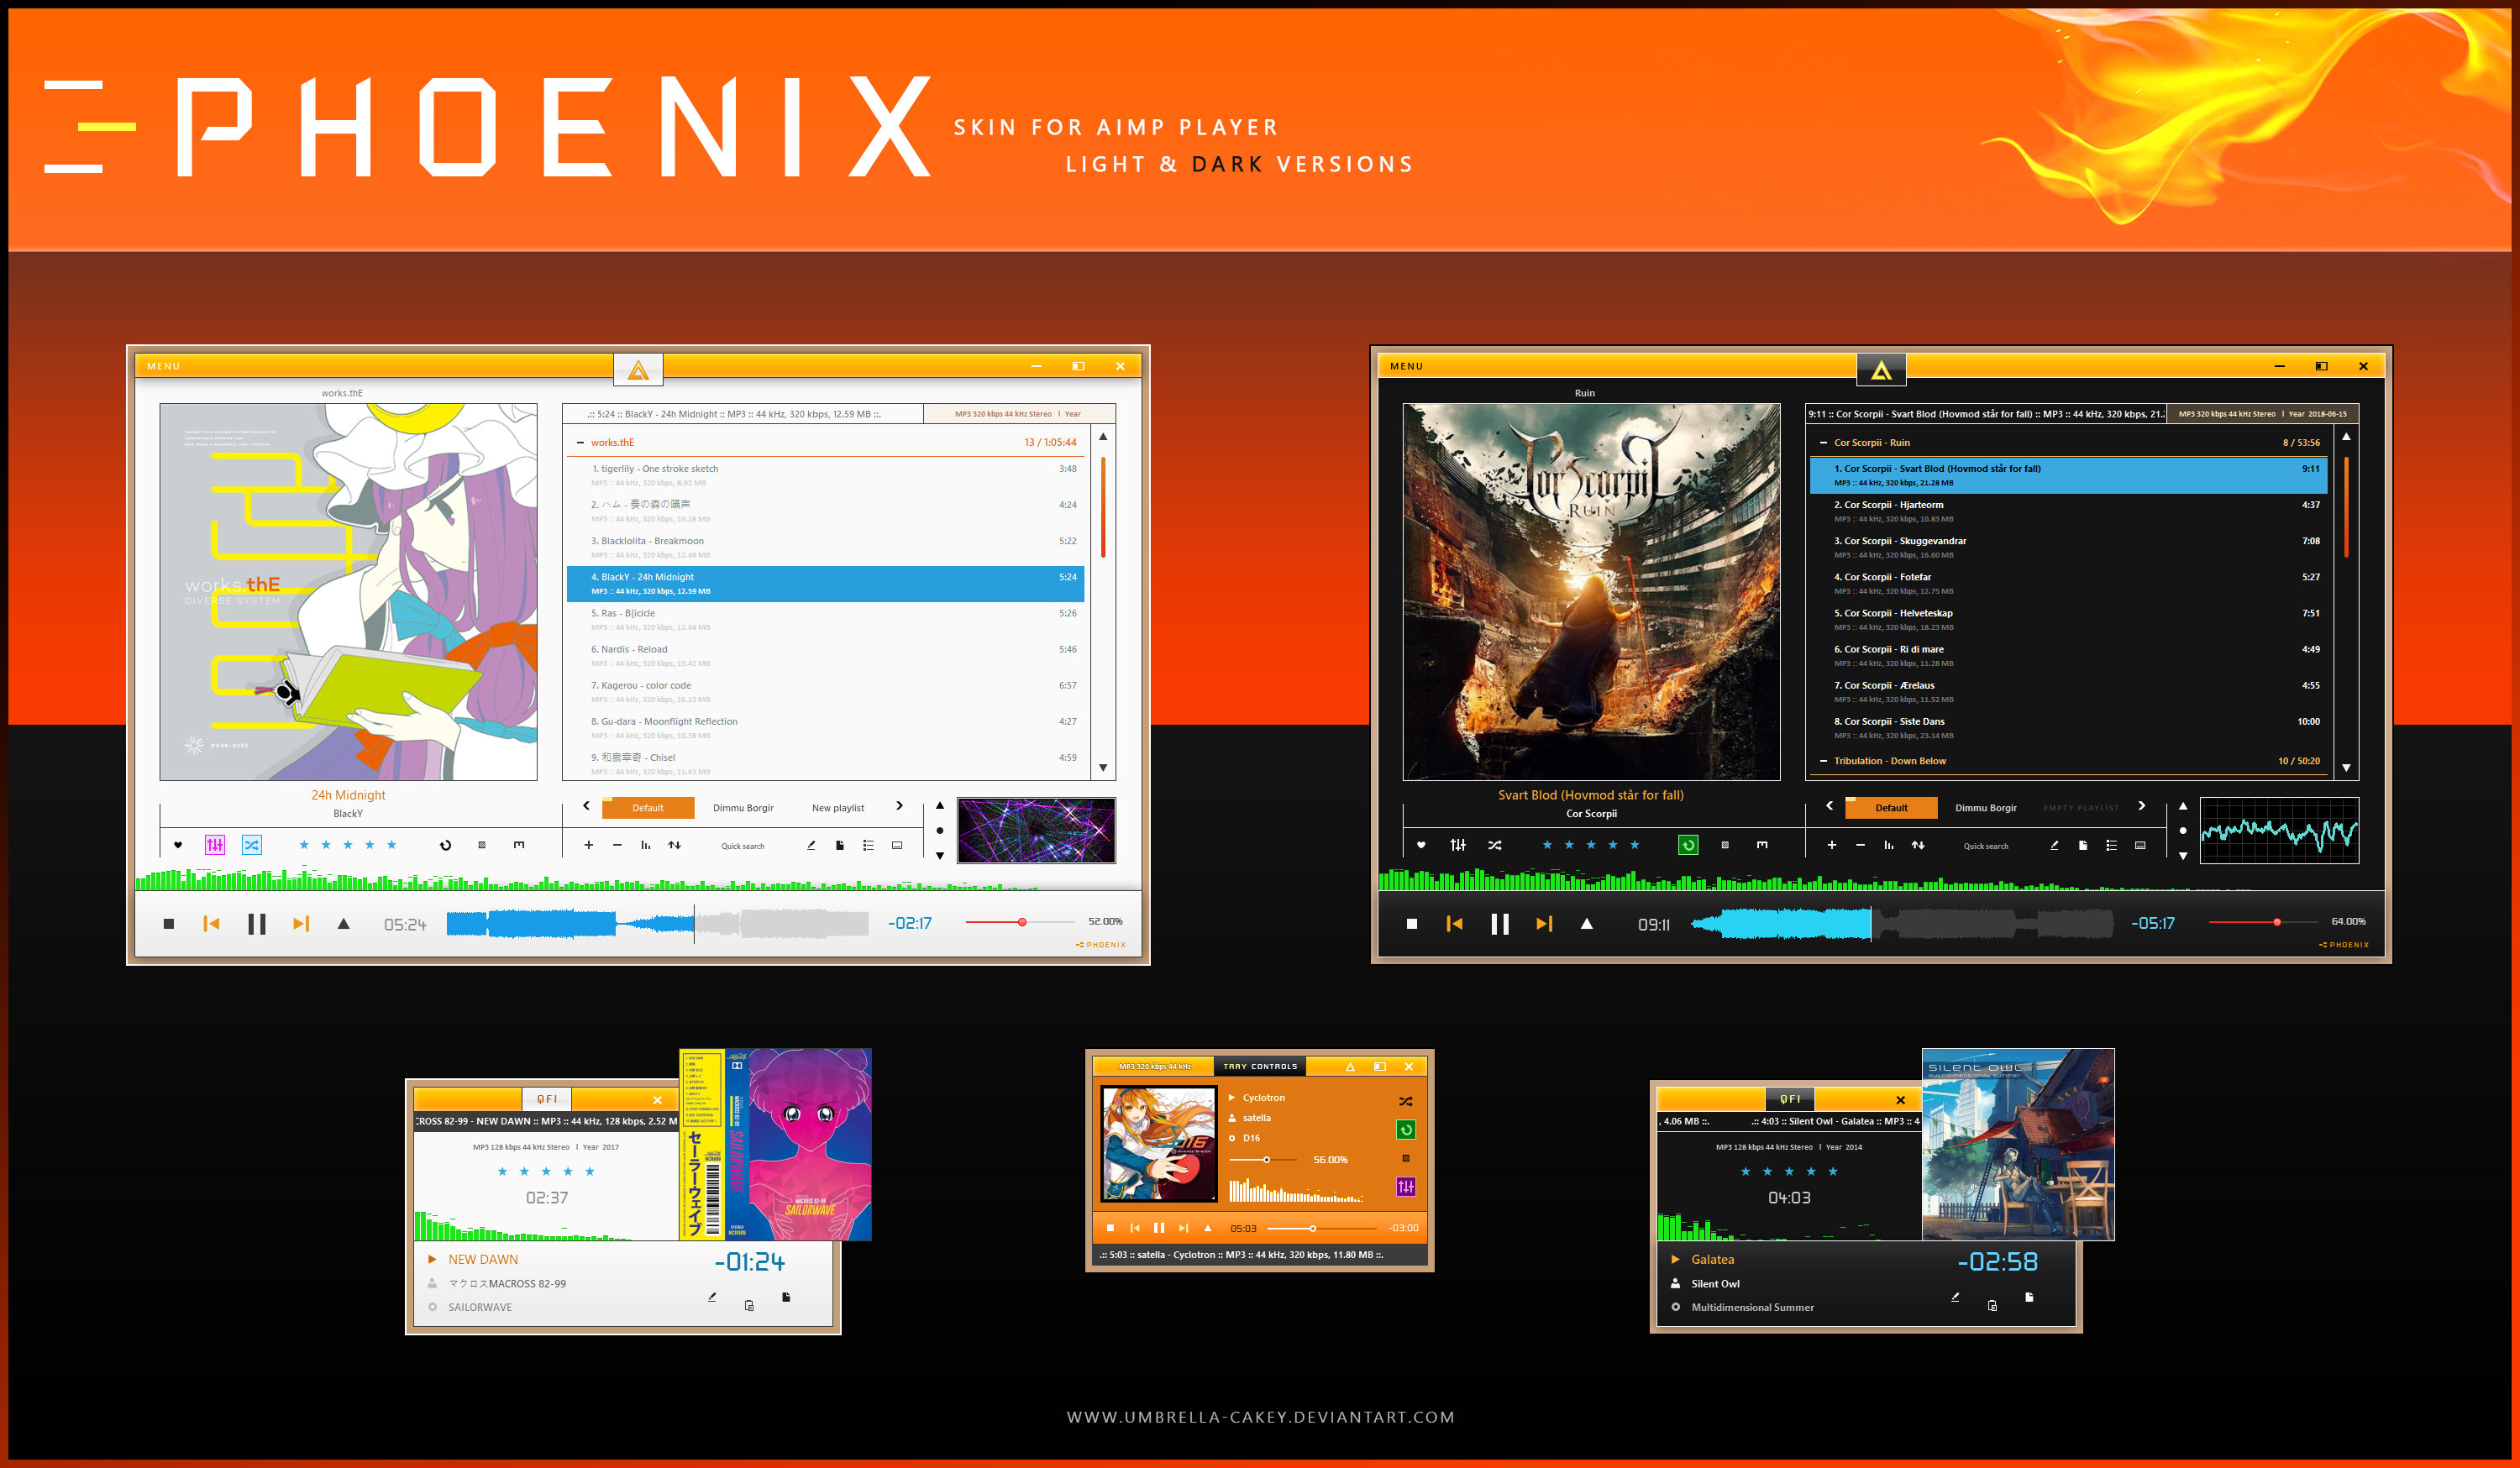Screen dimensions: 2520x1468
Task: Toggle green repeat button in tray controls player
Action: coord(1406,1130)
